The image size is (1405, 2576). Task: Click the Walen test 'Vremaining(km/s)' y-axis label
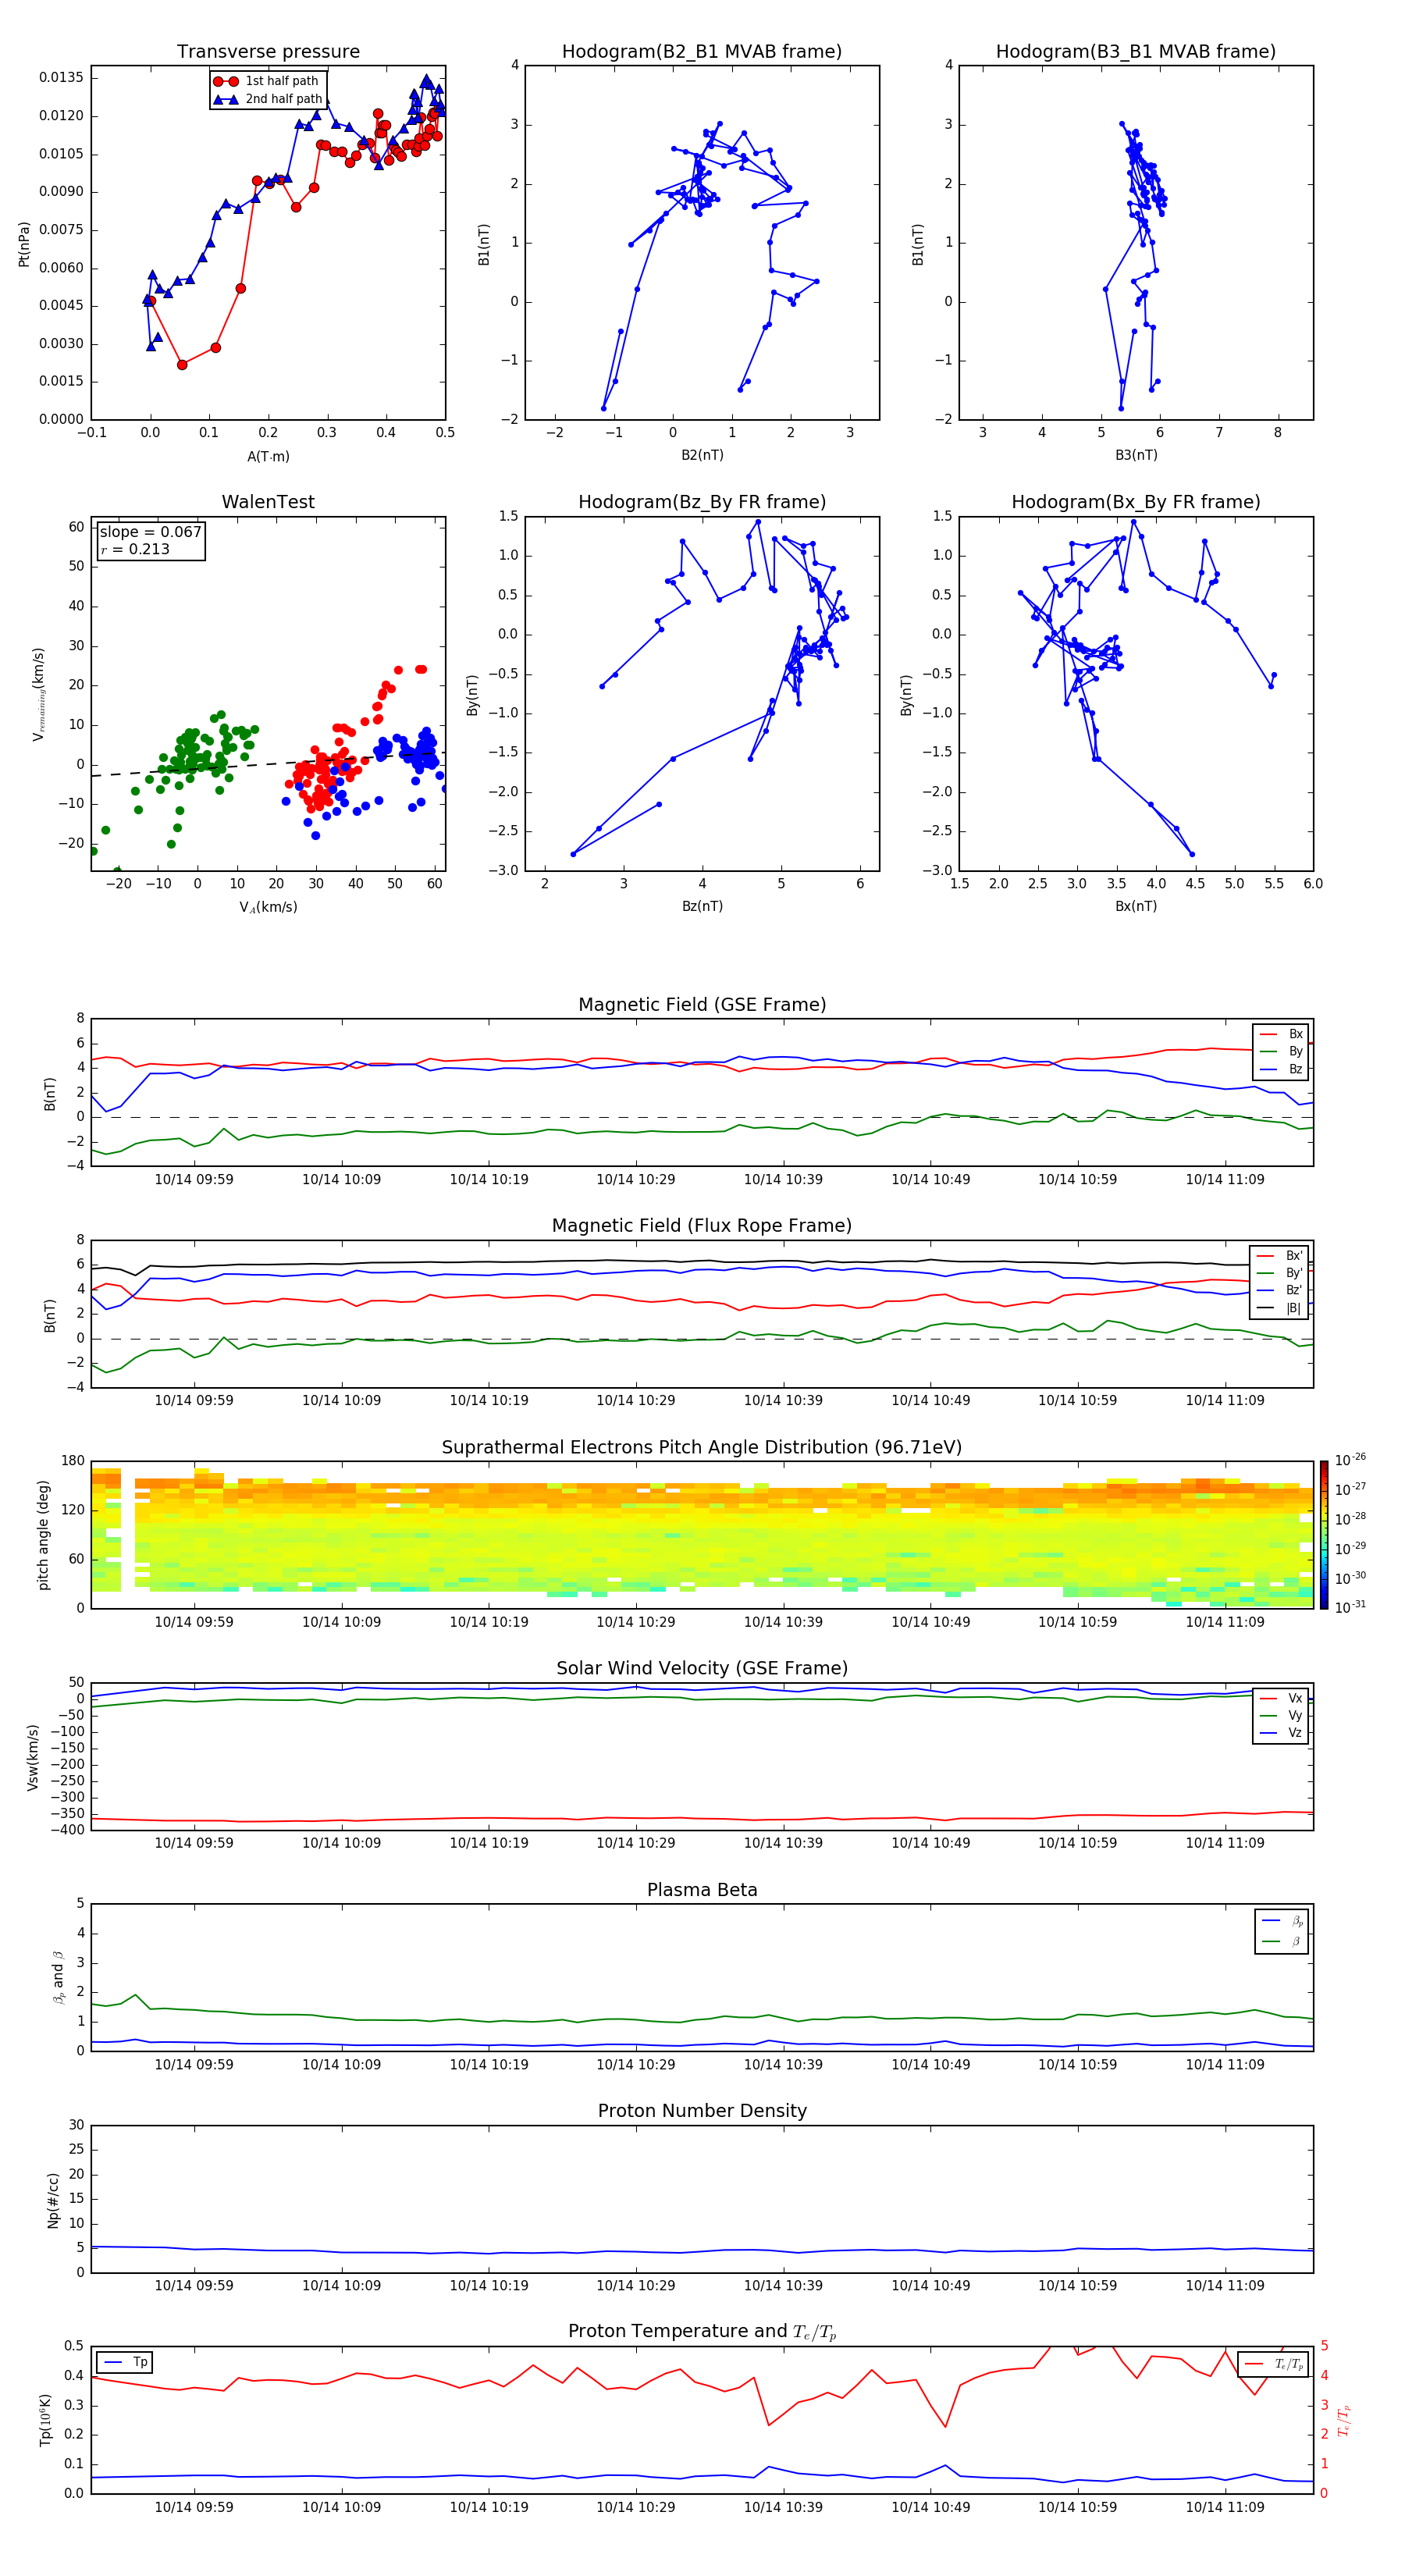(x=38, y=694)
